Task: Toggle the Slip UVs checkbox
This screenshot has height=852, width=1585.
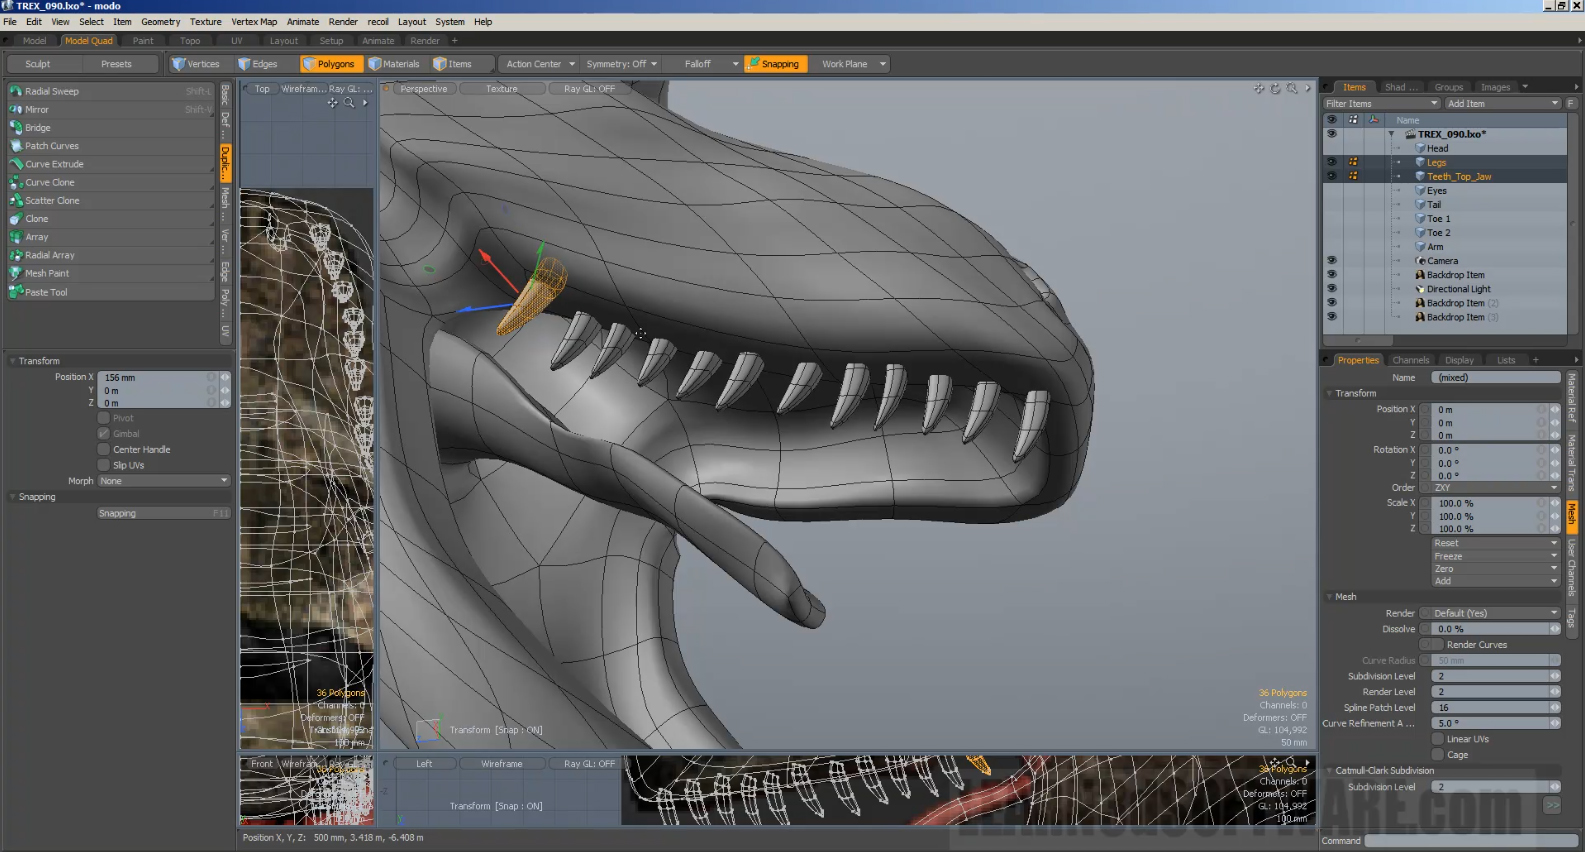Action: click(104, 465)
